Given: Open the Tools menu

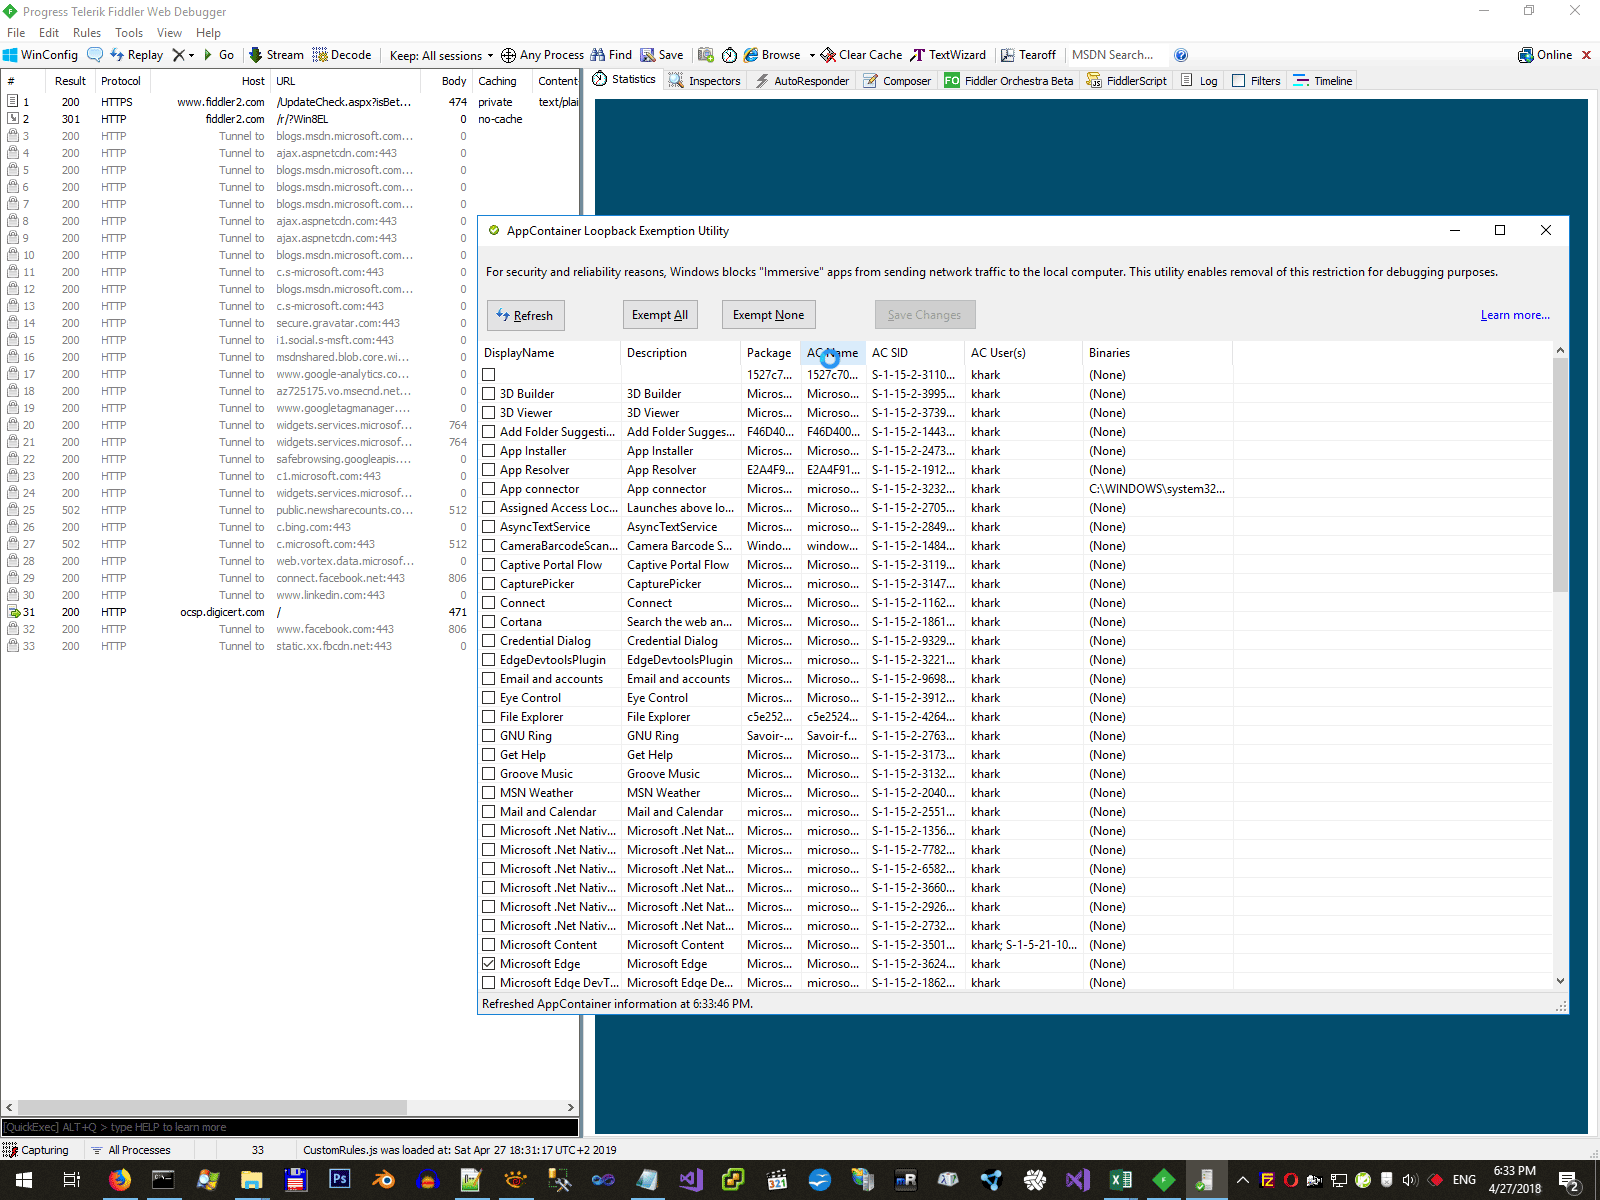Looking at the screenshot, I should tap(129, 33).
